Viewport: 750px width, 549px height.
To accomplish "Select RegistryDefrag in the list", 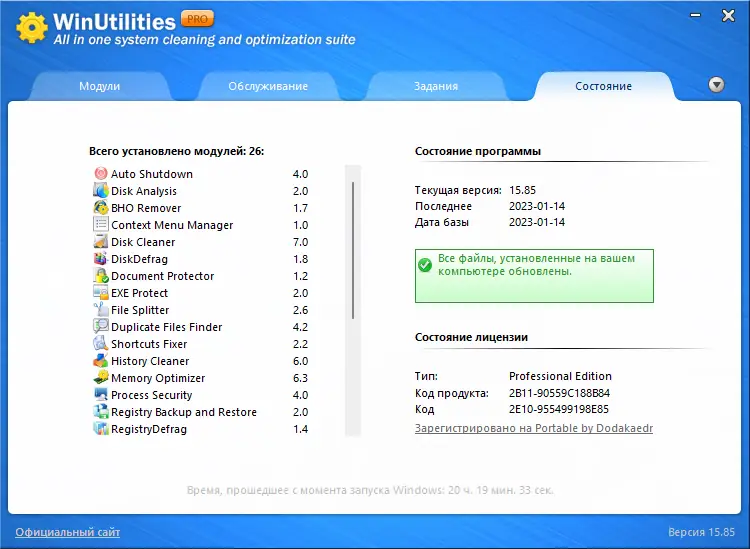I will click(x=149, y=429).
